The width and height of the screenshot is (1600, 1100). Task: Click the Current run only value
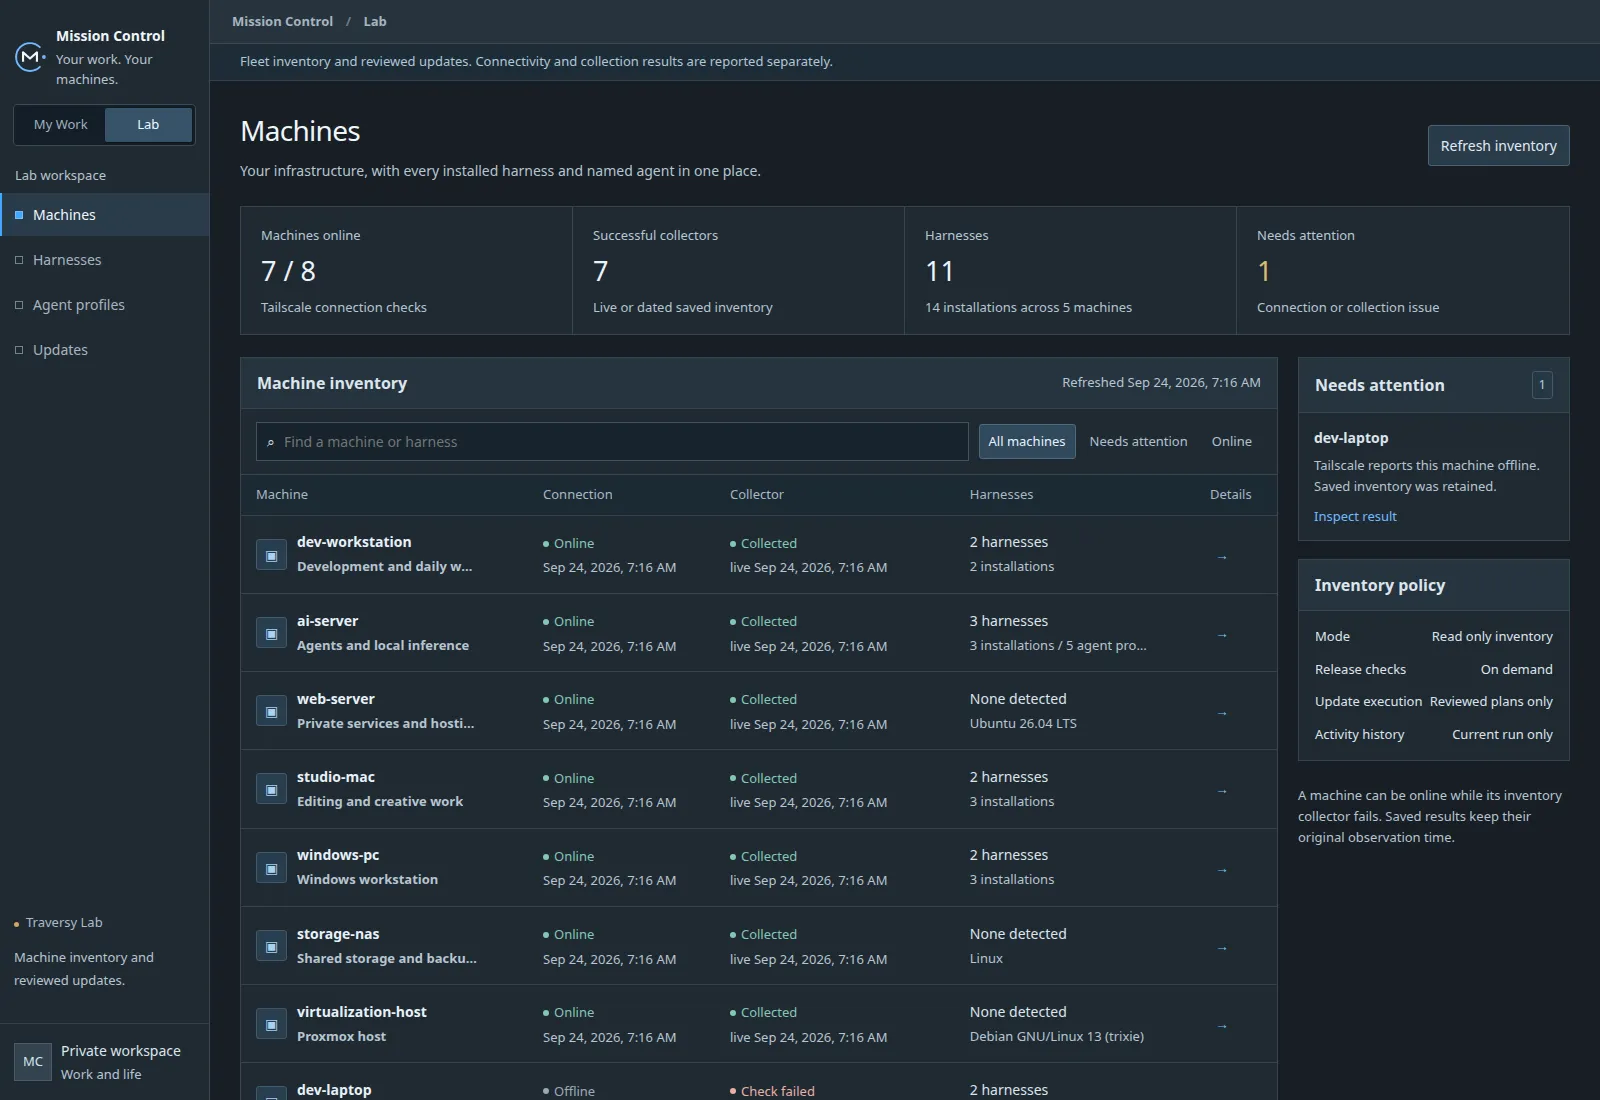[1502, 734]
